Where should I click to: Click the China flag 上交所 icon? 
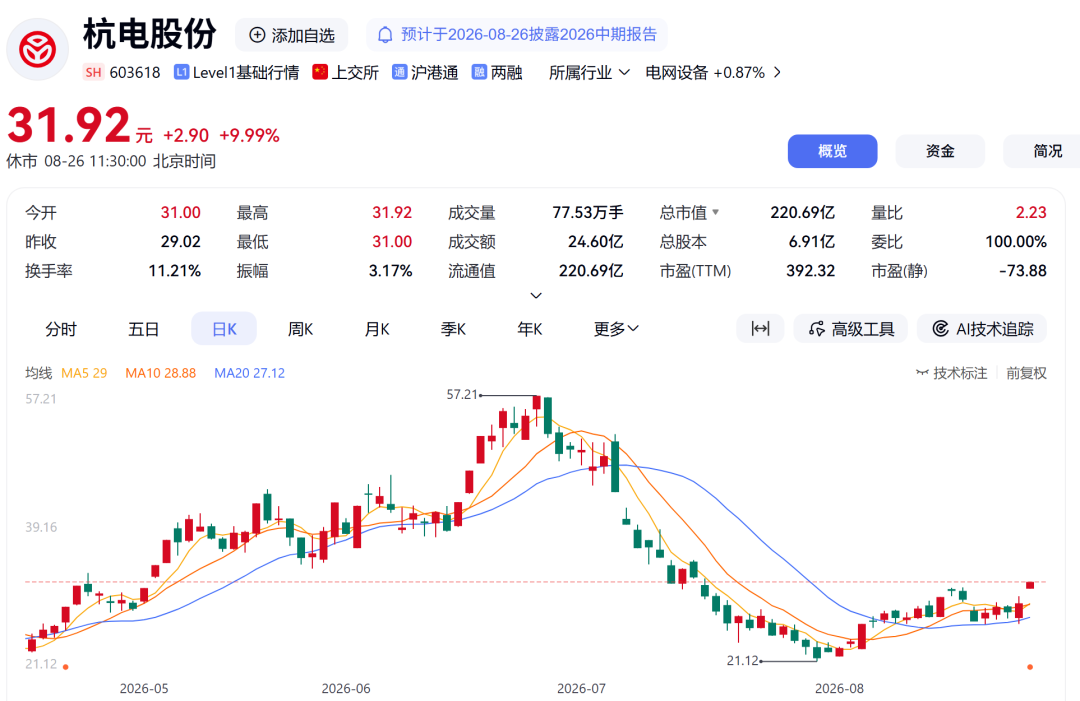[320, 72]
